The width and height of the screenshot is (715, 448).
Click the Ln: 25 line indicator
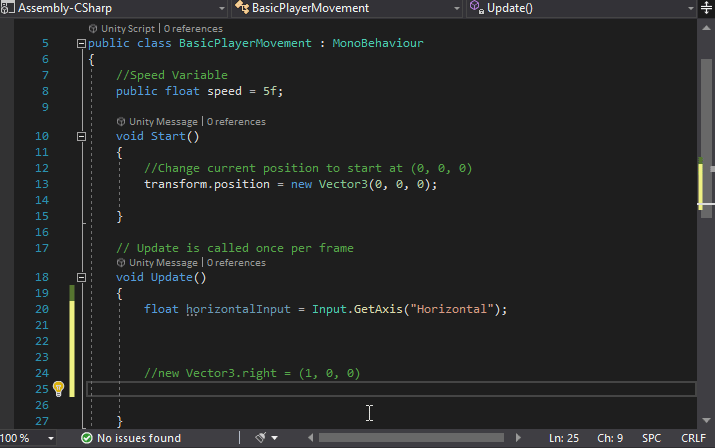pos(564,438)
